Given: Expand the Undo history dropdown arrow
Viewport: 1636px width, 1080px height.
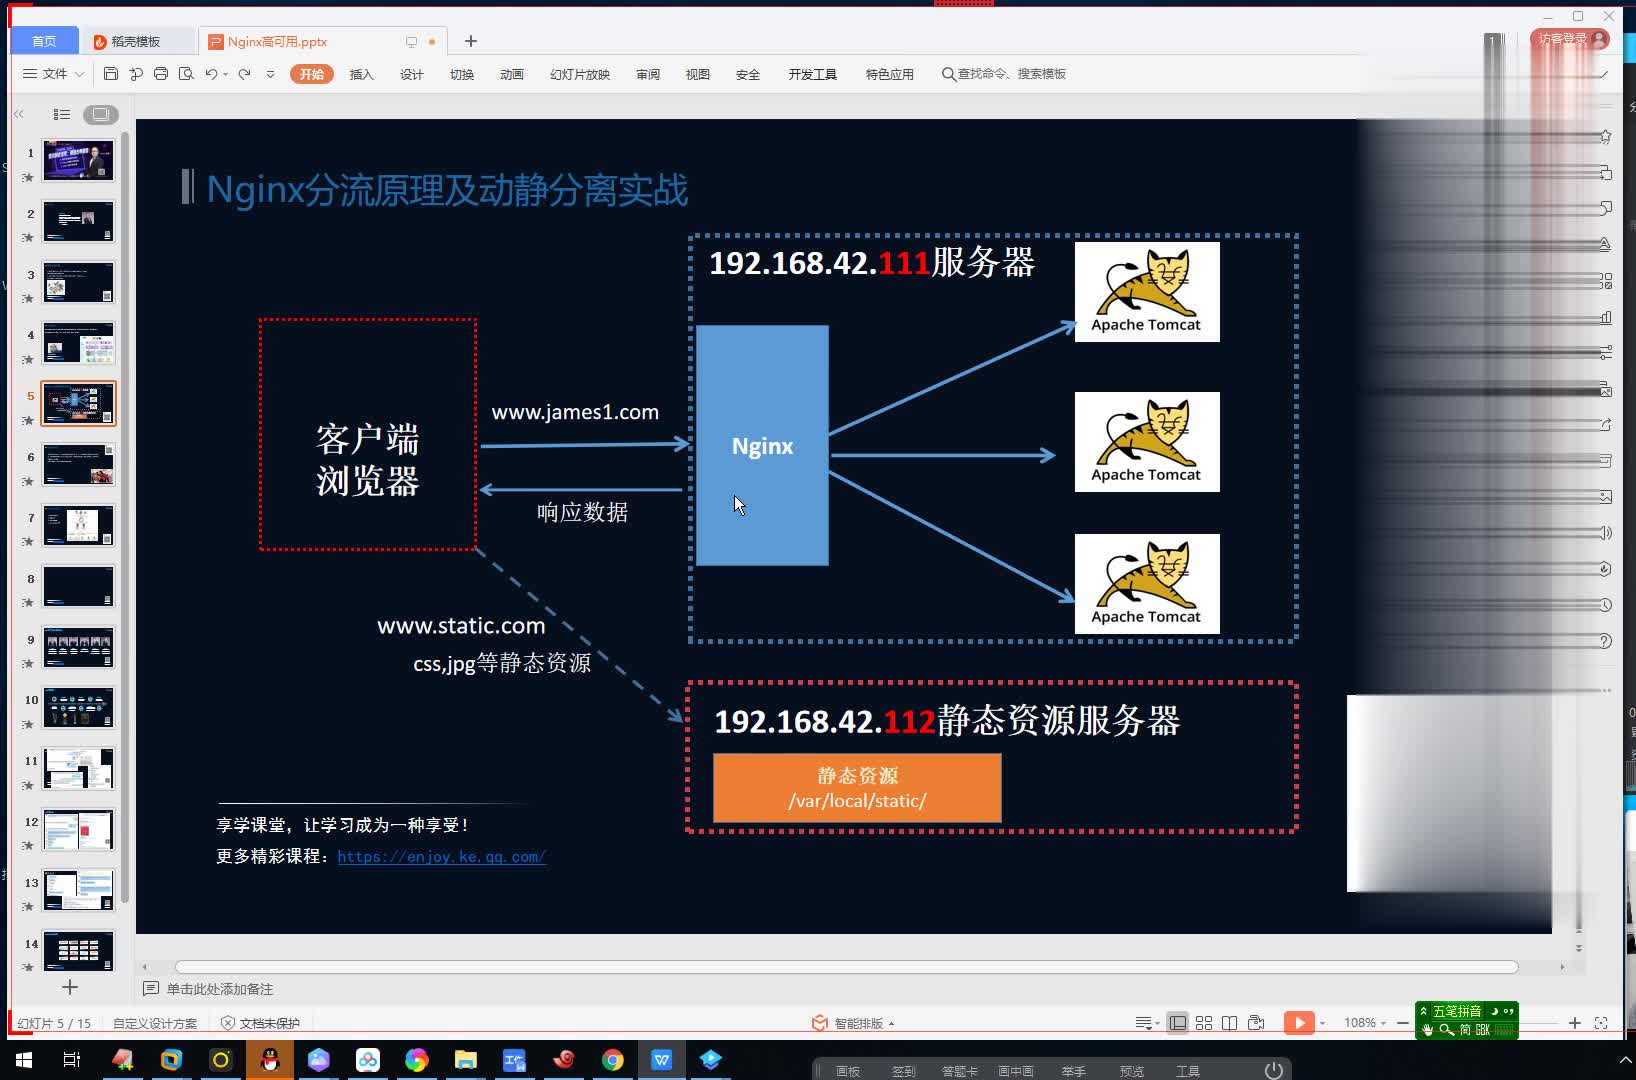Looking at the screenshot, I should click(x=226, y=75).
